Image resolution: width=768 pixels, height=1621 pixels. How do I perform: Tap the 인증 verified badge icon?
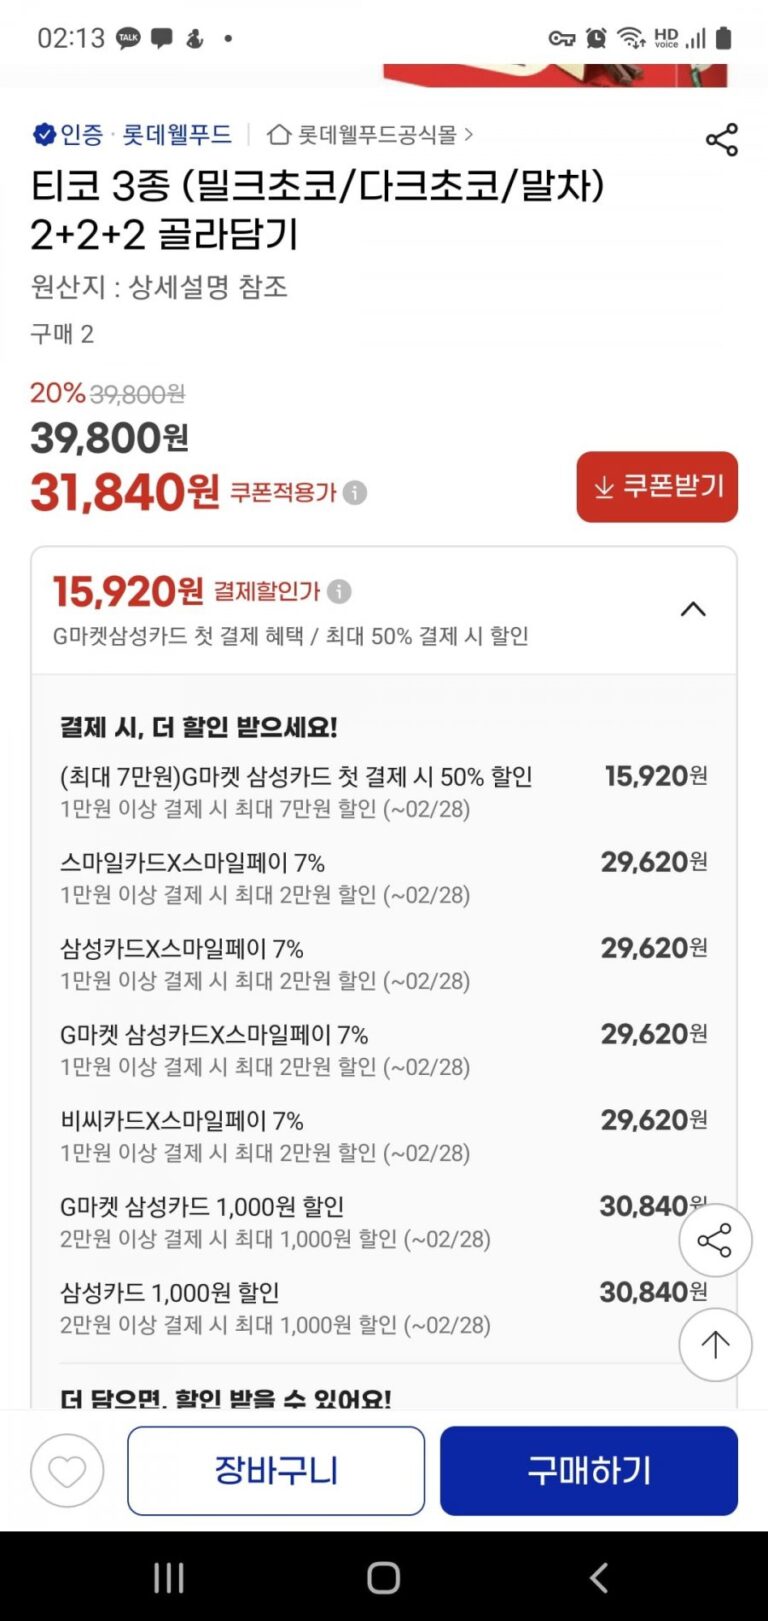(44, 134)
